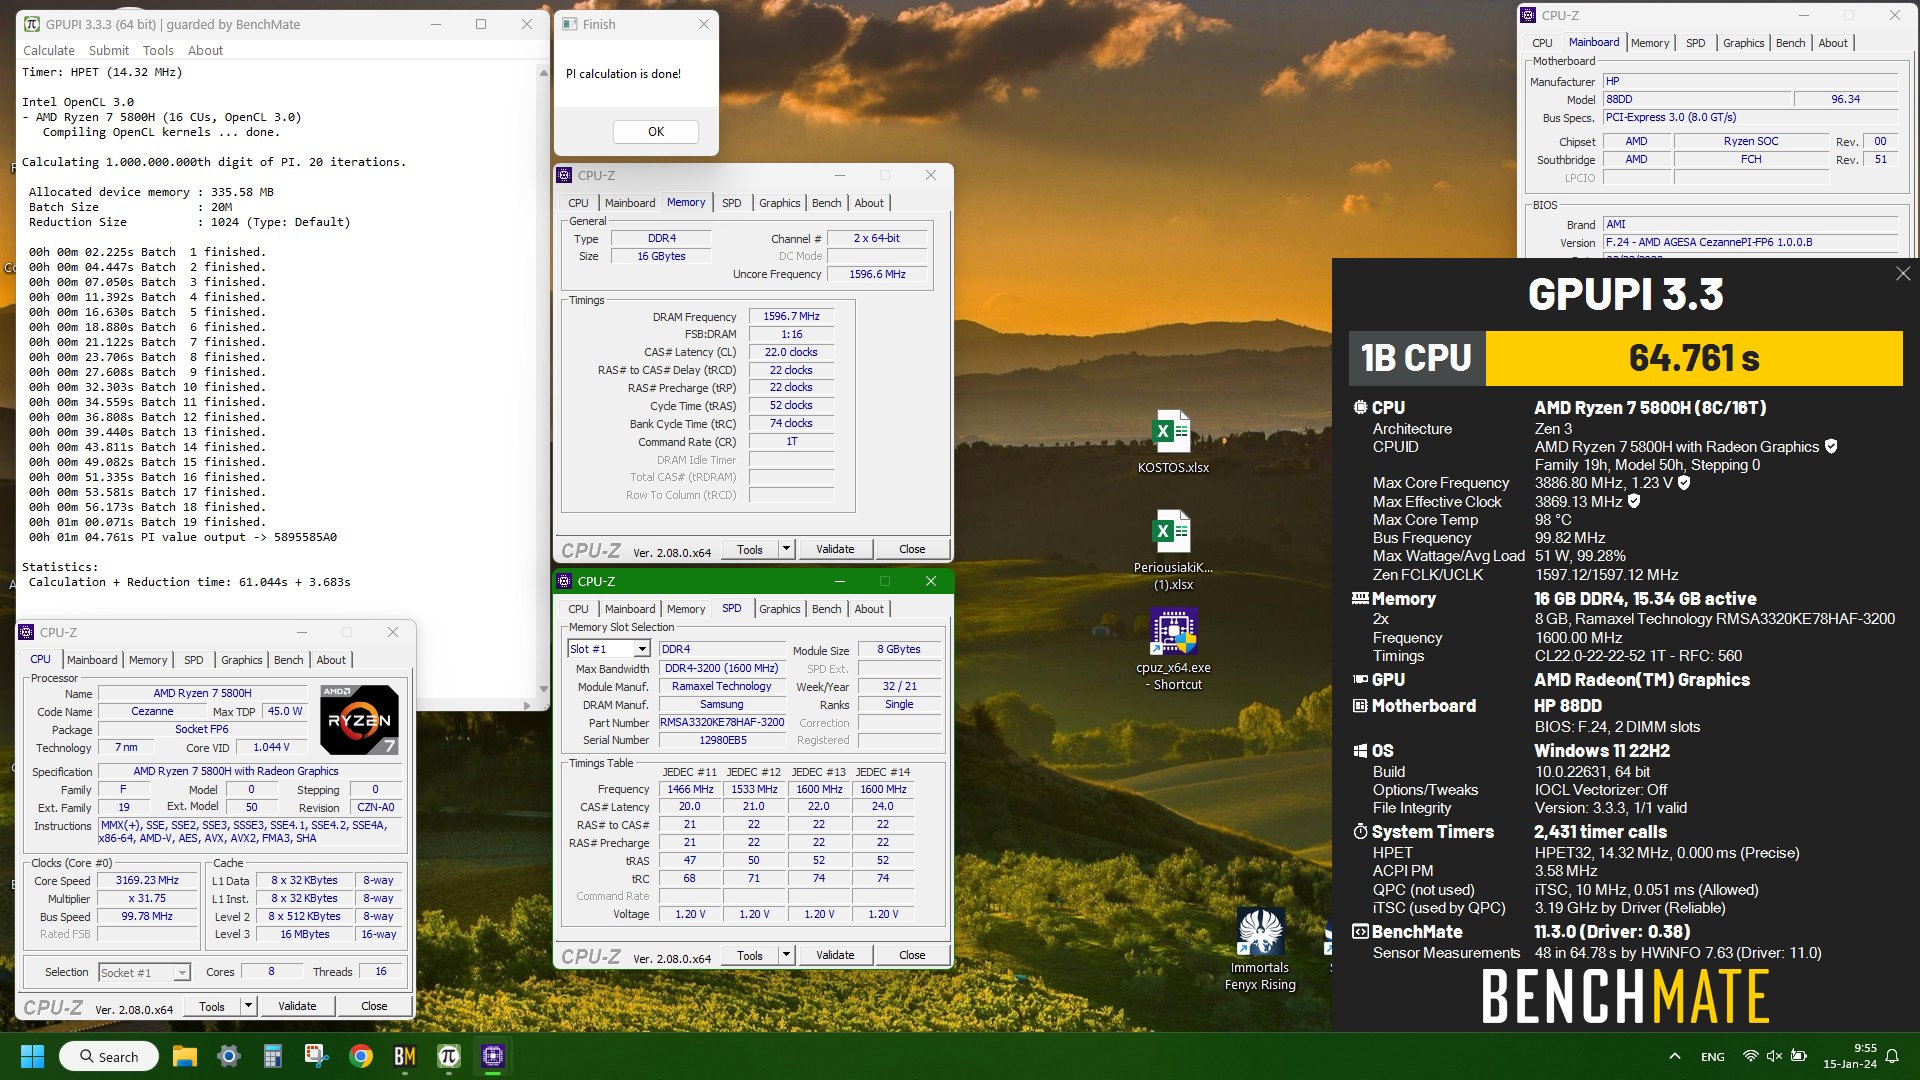Click the Max TDP 45.0 W value
Screen dimensions: 1920x1080
[284, 712]
